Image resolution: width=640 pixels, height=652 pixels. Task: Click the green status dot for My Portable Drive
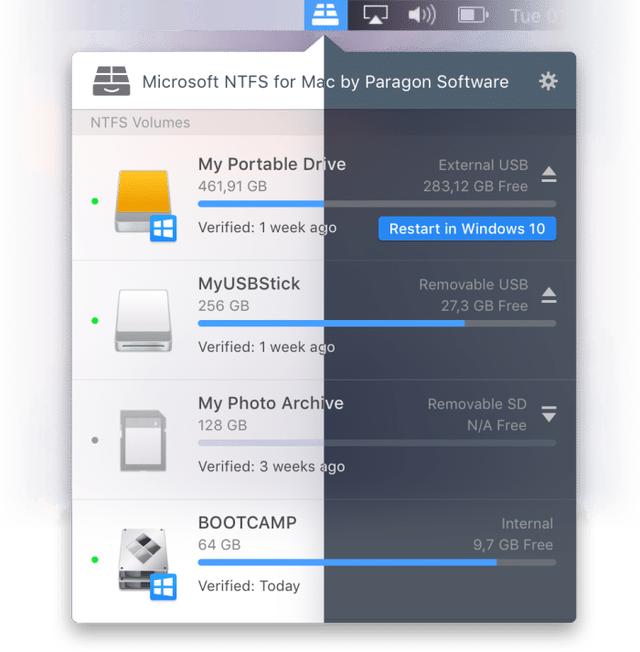click(x=95, y=201)
